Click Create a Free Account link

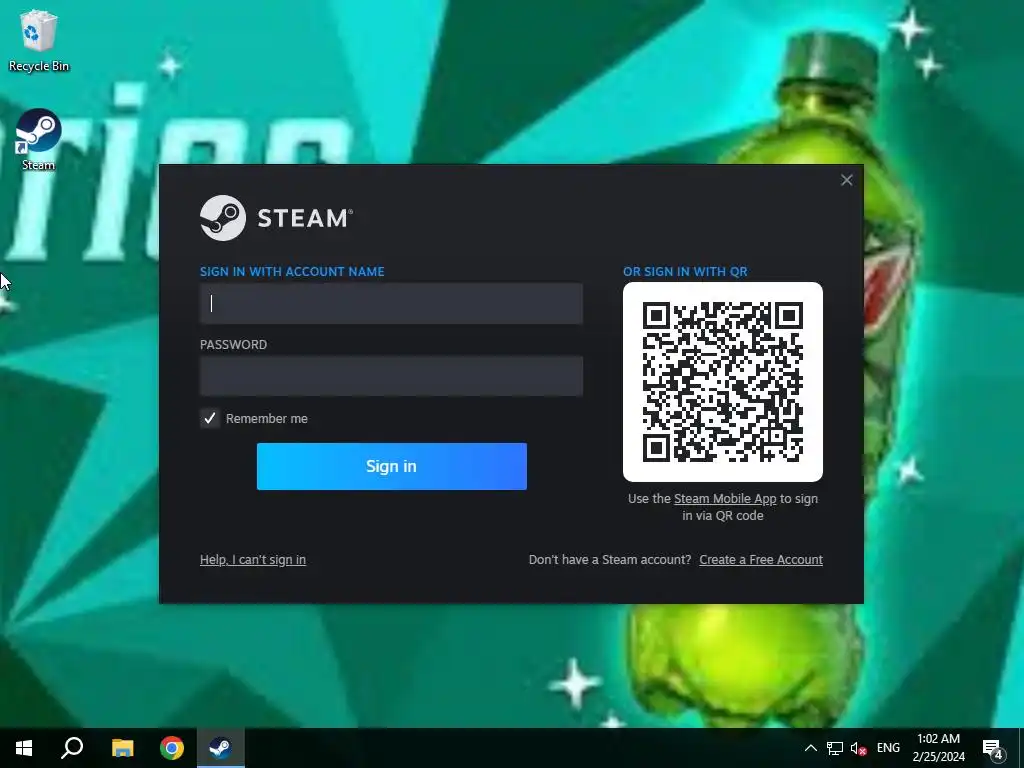(x=761, y=560)
